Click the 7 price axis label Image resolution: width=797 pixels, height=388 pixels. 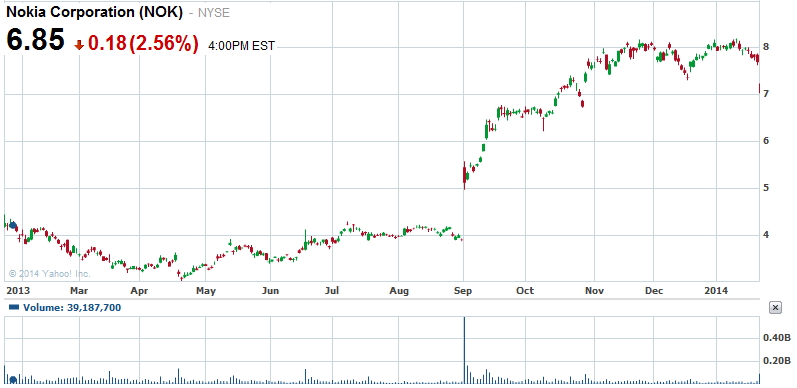[765, 94]
